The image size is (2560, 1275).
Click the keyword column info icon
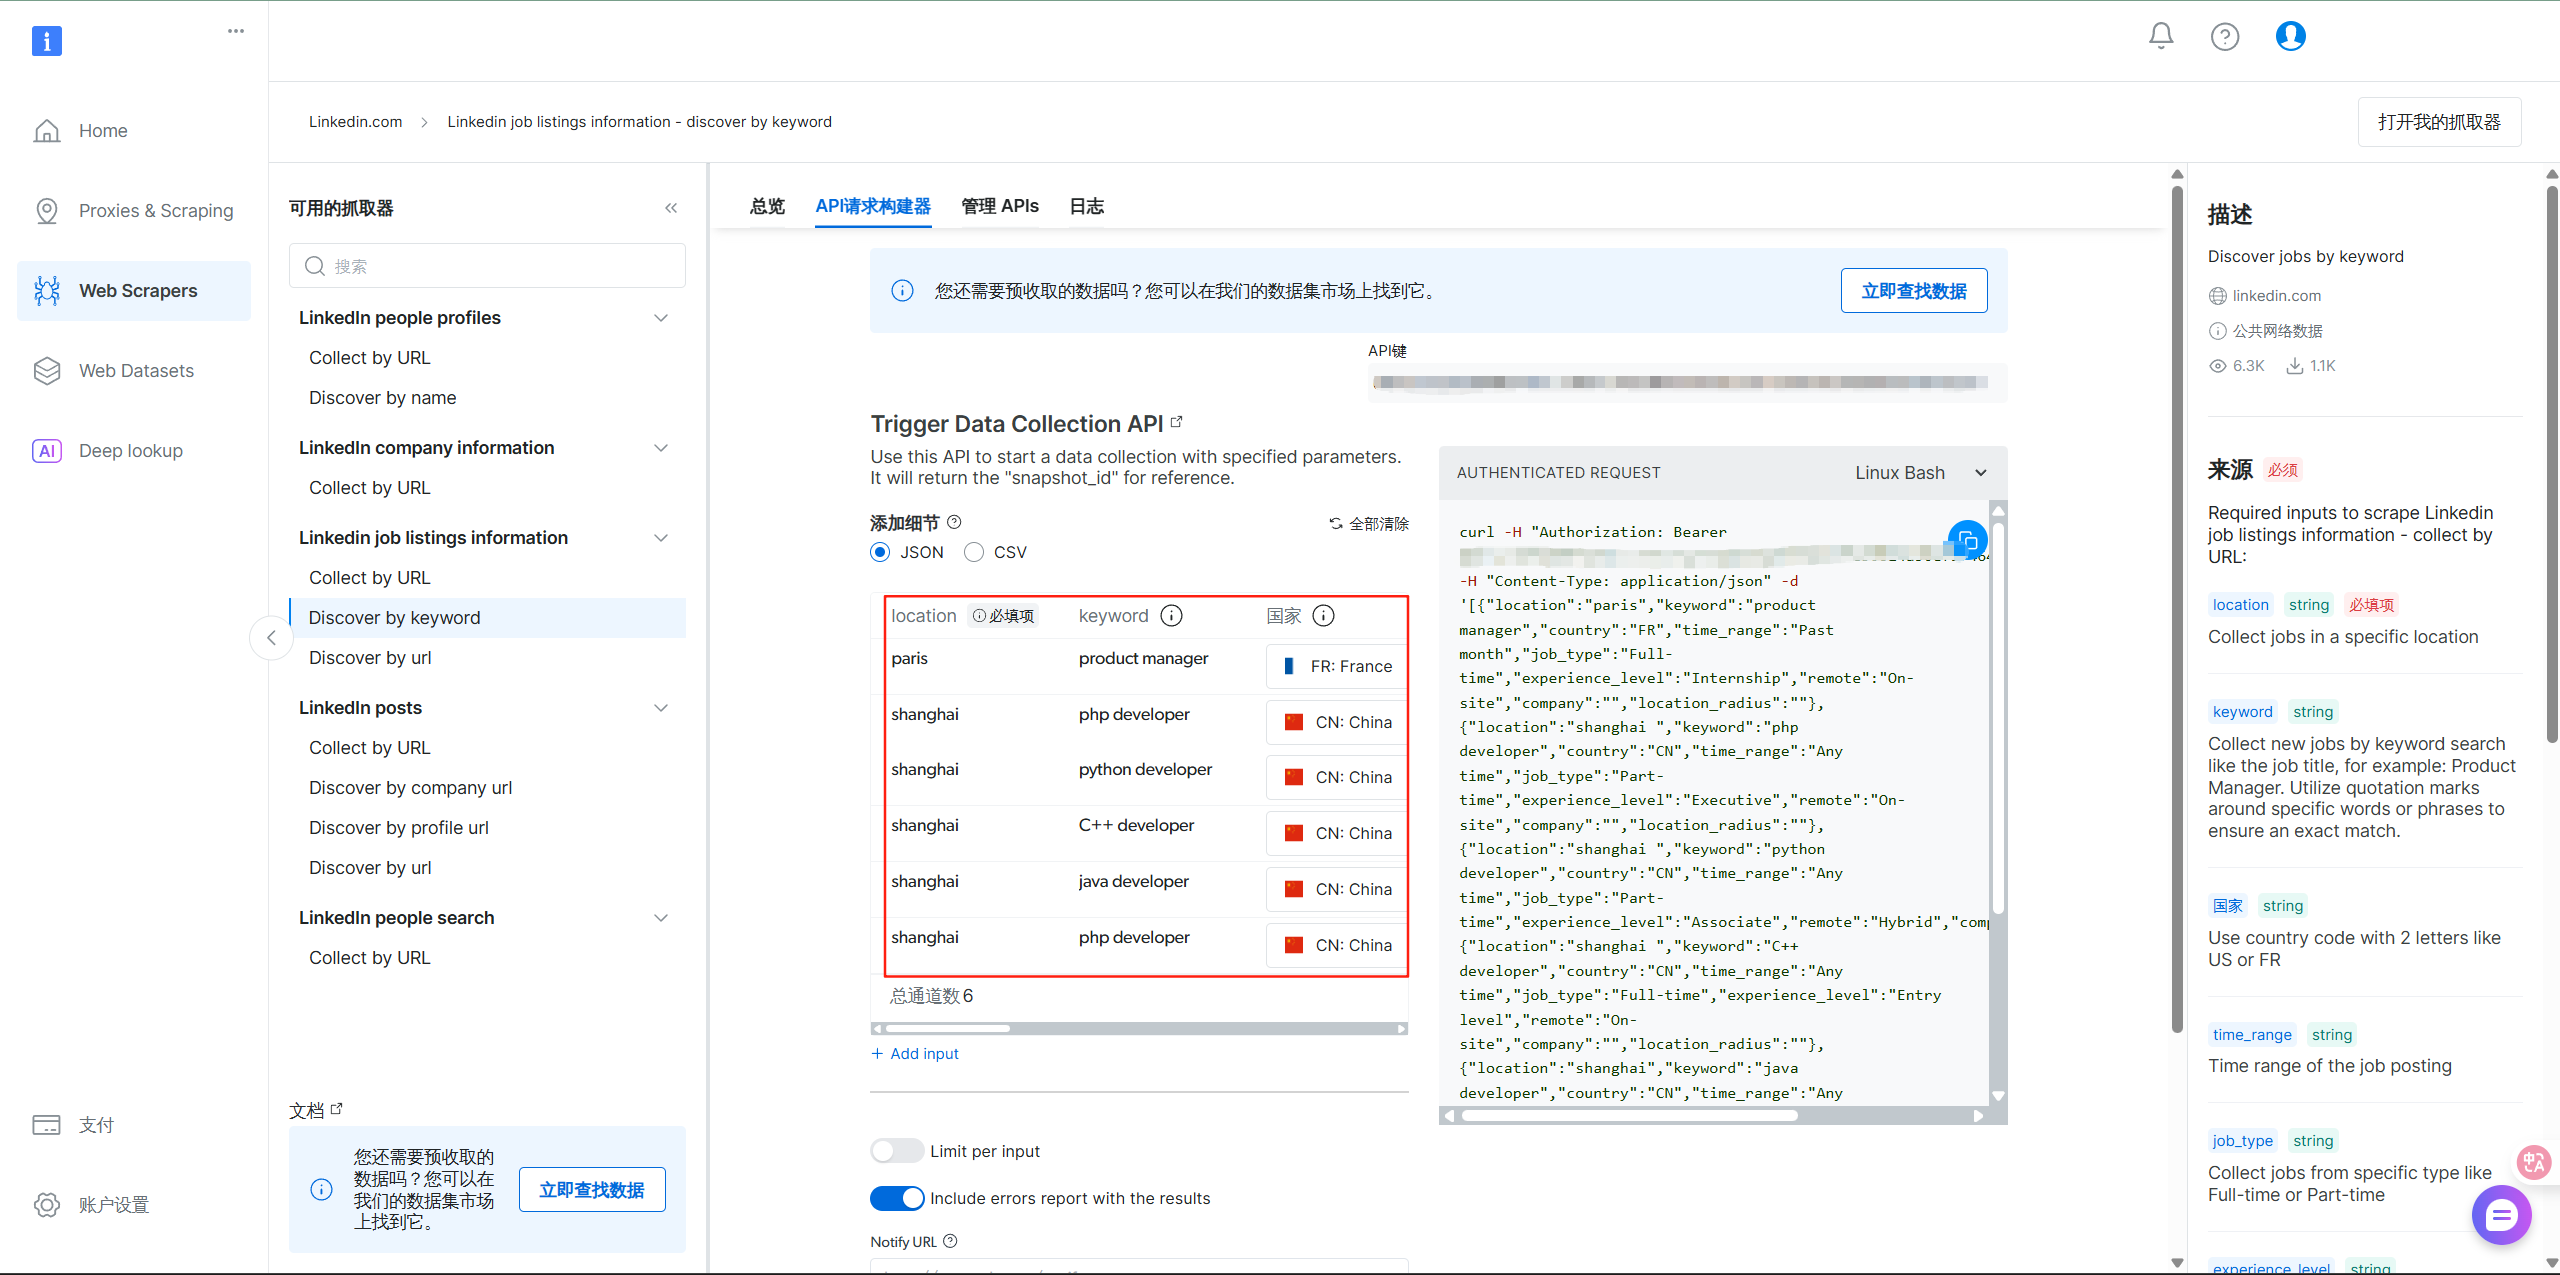tap(1171, 616)
